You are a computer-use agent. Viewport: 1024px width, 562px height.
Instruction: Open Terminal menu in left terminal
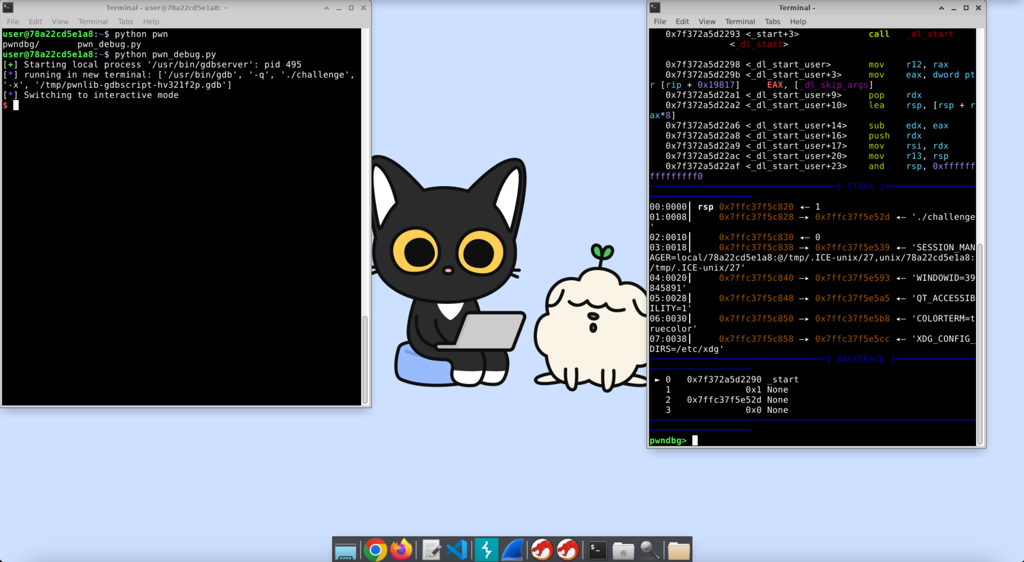pyautogui.click(x=93, y=22)
